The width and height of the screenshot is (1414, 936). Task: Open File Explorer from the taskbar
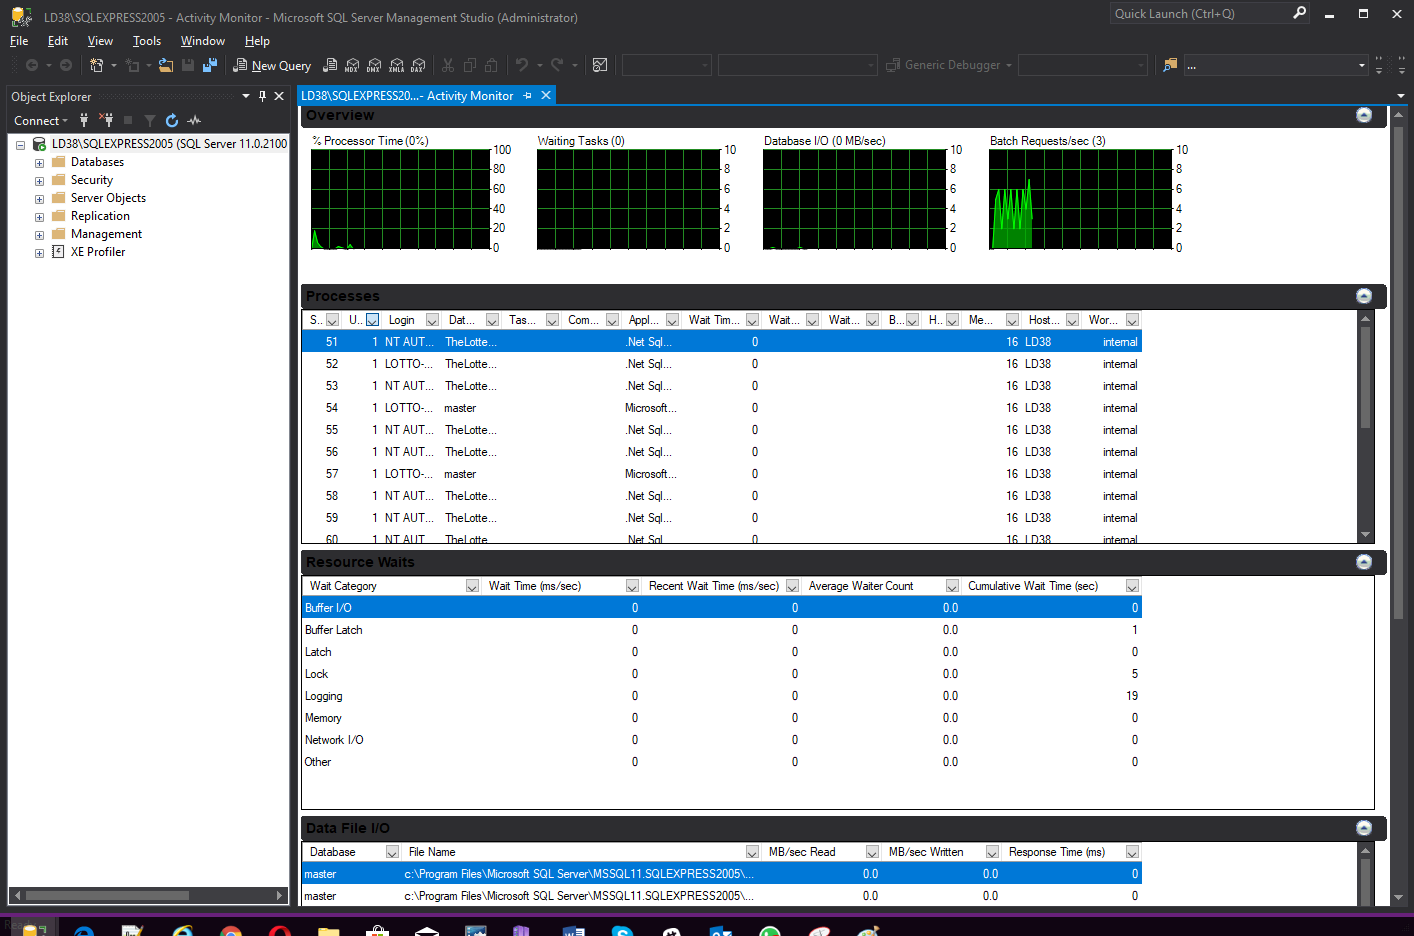[329, 931]
